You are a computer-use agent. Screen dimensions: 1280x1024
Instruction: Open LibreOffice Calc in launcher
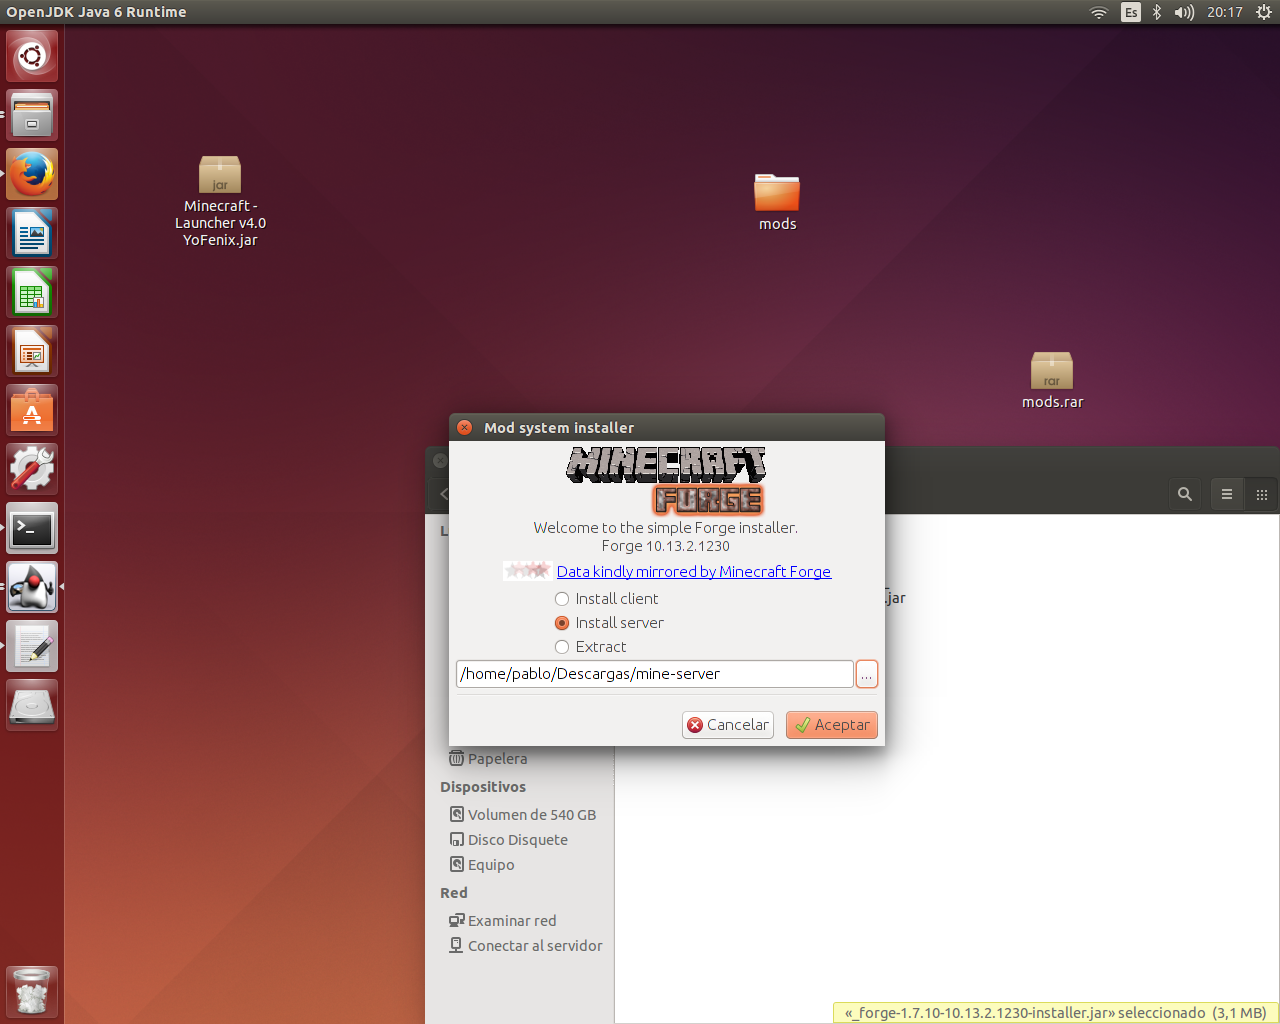(32, 292)
